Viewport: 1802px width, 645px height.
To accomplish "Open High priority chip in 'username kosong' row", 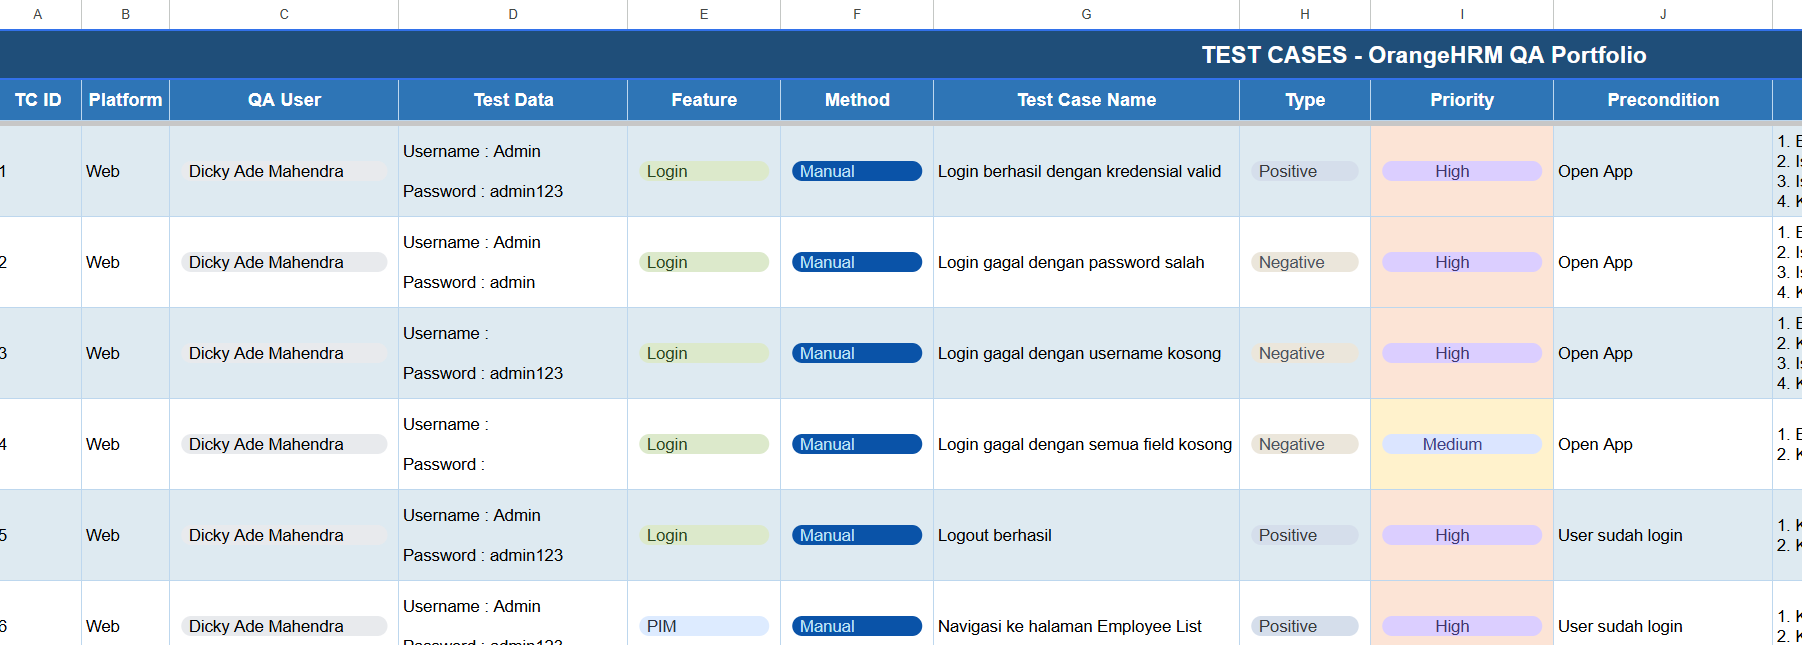I will click(x=1462, y=353).
